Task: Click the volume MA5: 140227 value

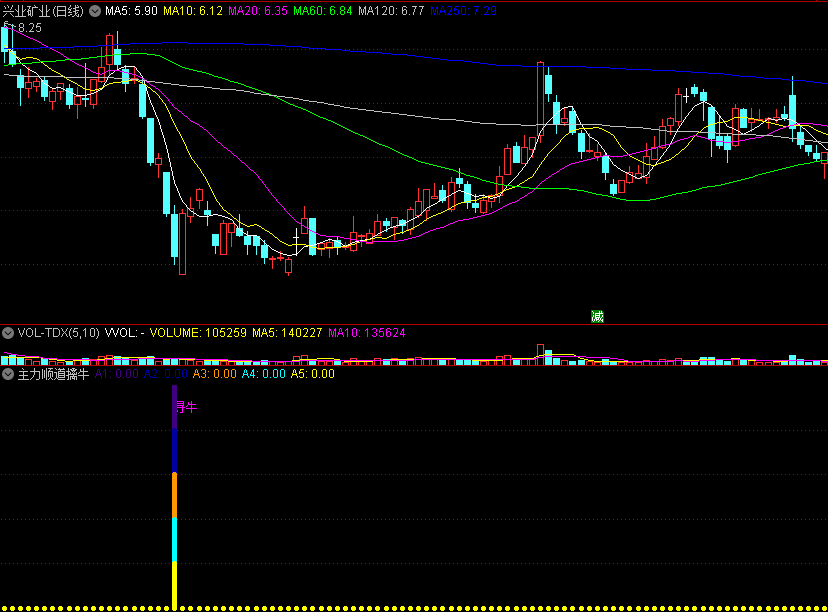Action: pos(287,333)
